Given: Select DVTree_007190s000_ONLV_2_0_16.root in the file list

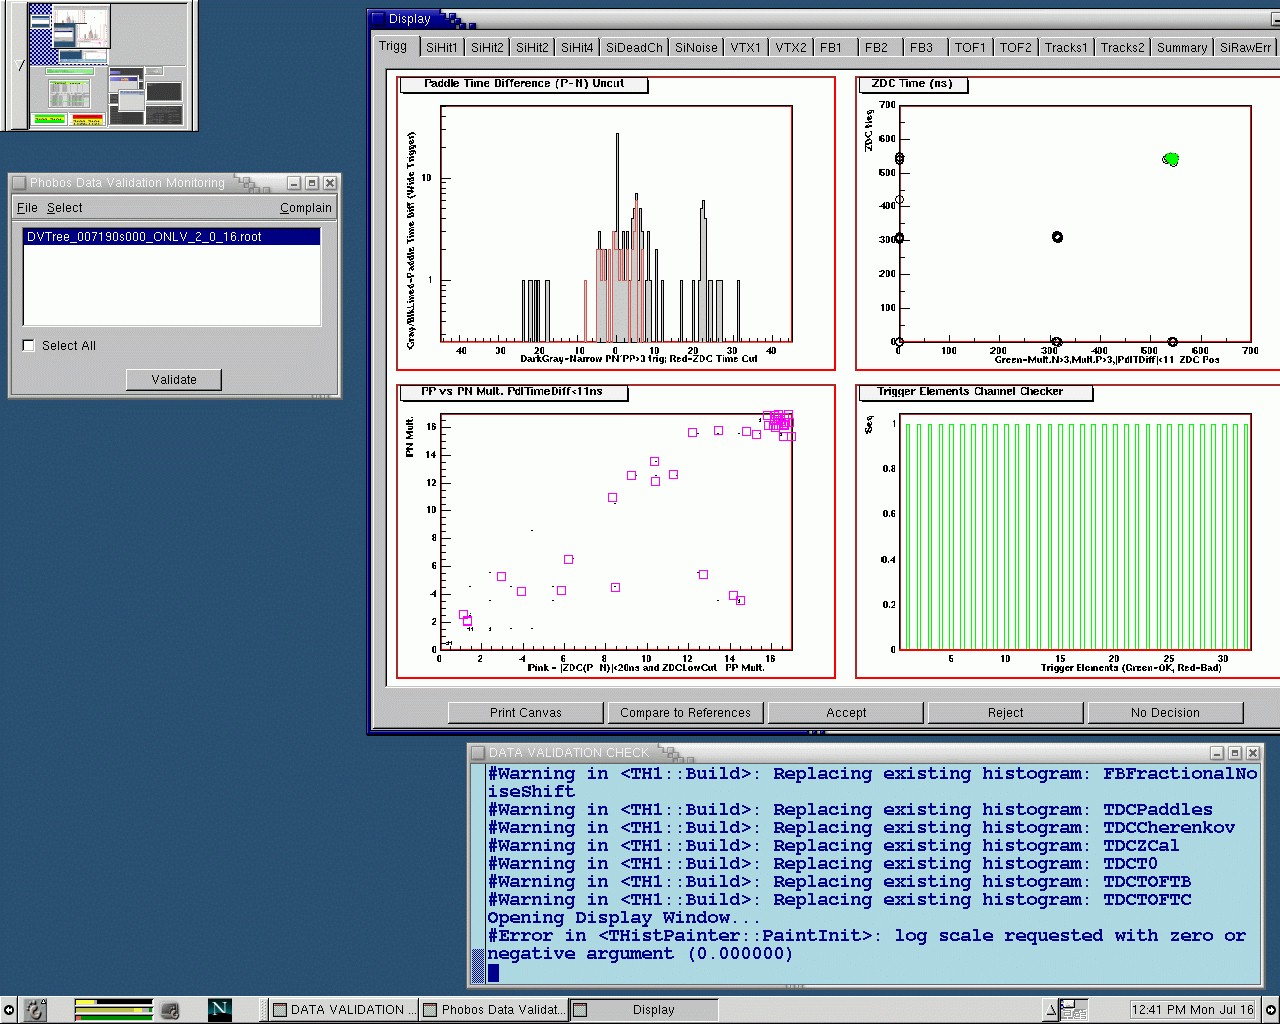Looking at the screenshot, I should coord(171,237).
